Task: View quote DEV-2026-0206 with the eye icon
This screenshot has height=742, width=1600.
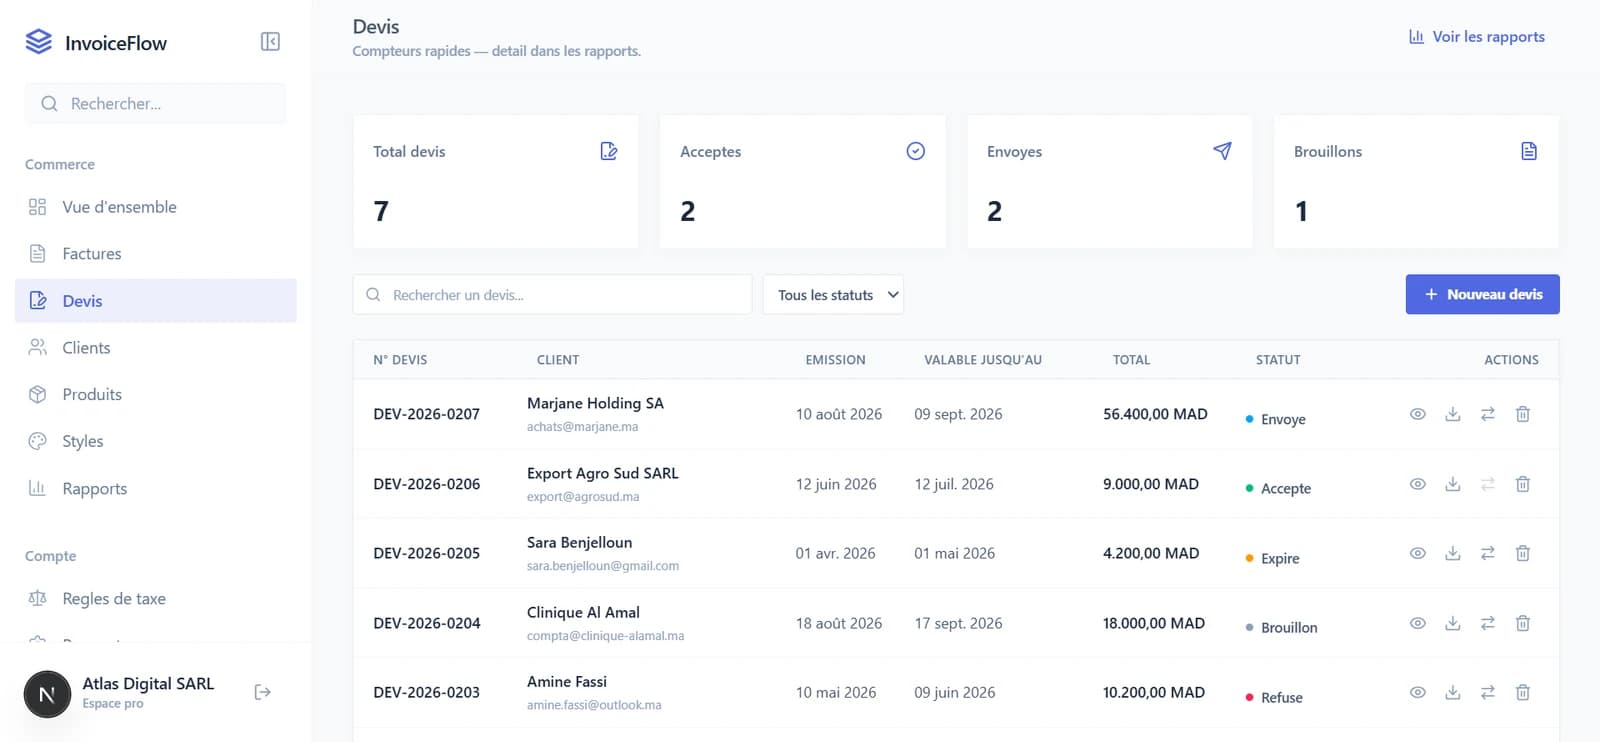Action: pyautogui.click(x=1418, y=484)
